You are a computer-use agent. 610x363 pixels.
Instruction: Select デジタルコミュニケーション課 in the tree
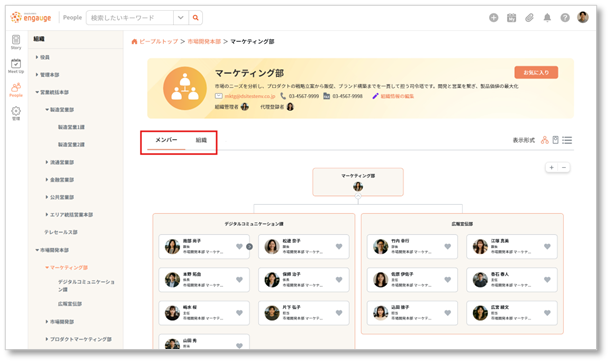coord(86,285)
